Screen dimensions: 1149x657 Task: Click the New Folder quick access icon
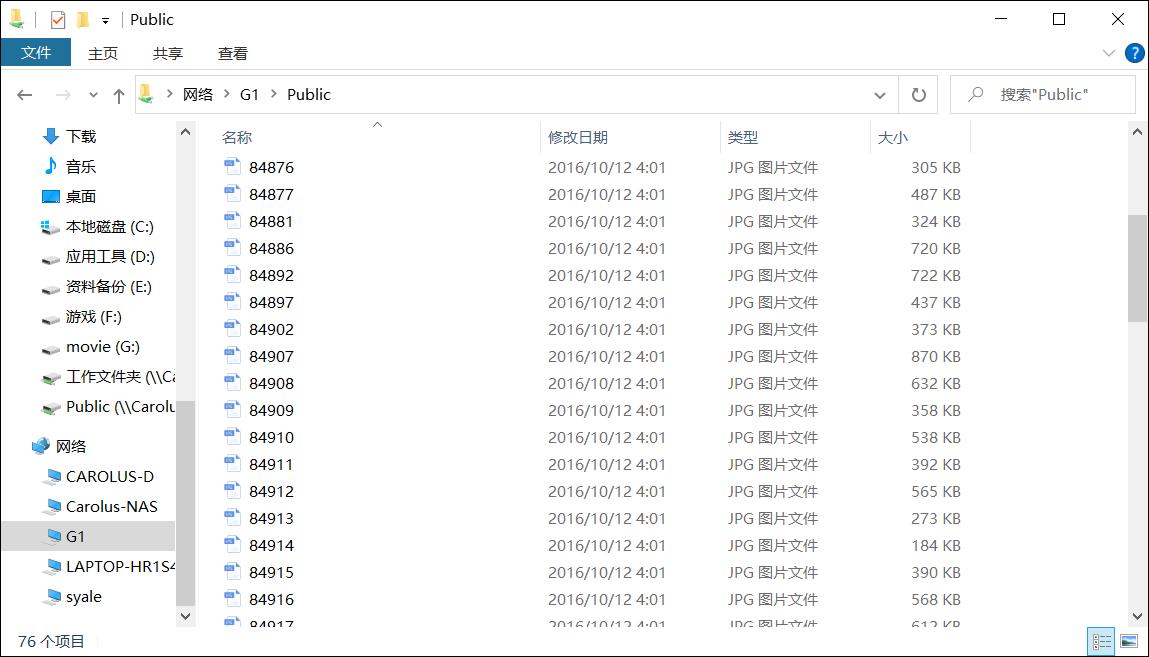(x=83, y=20)
